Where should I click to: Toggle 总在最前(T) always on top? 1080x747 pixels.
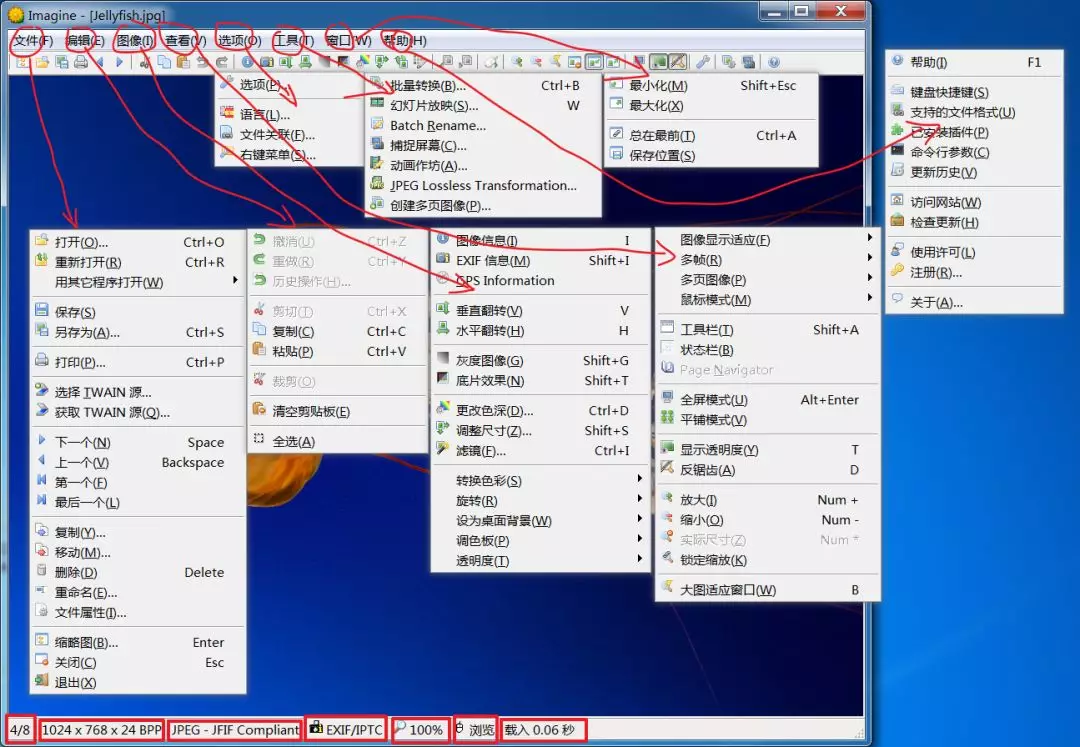(711, 136)
